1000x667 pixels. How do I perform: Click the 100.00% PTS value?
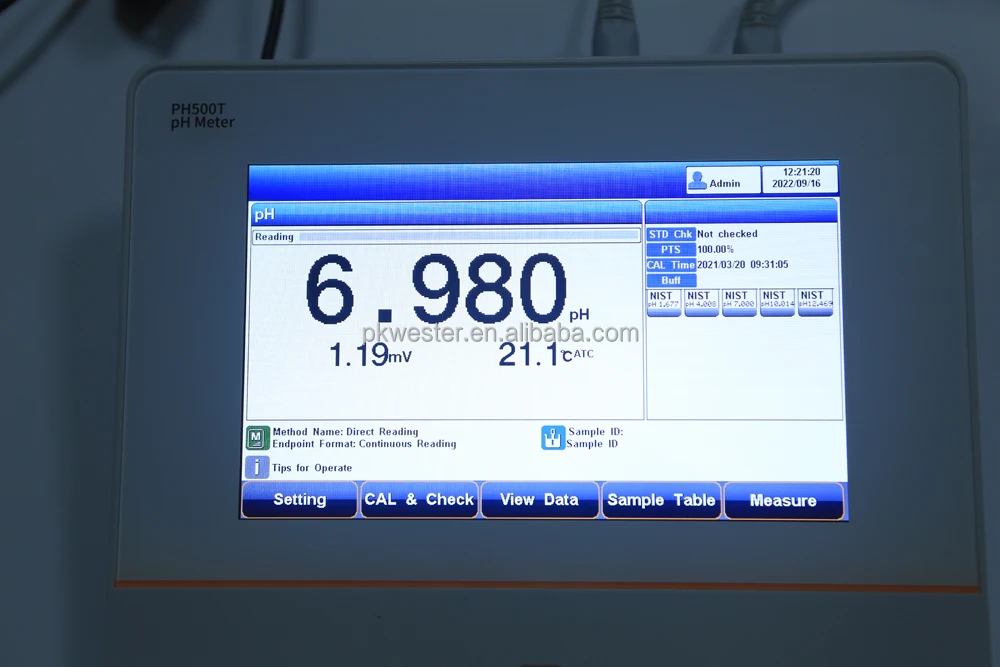pyautogui.click(x=715, y=249)
